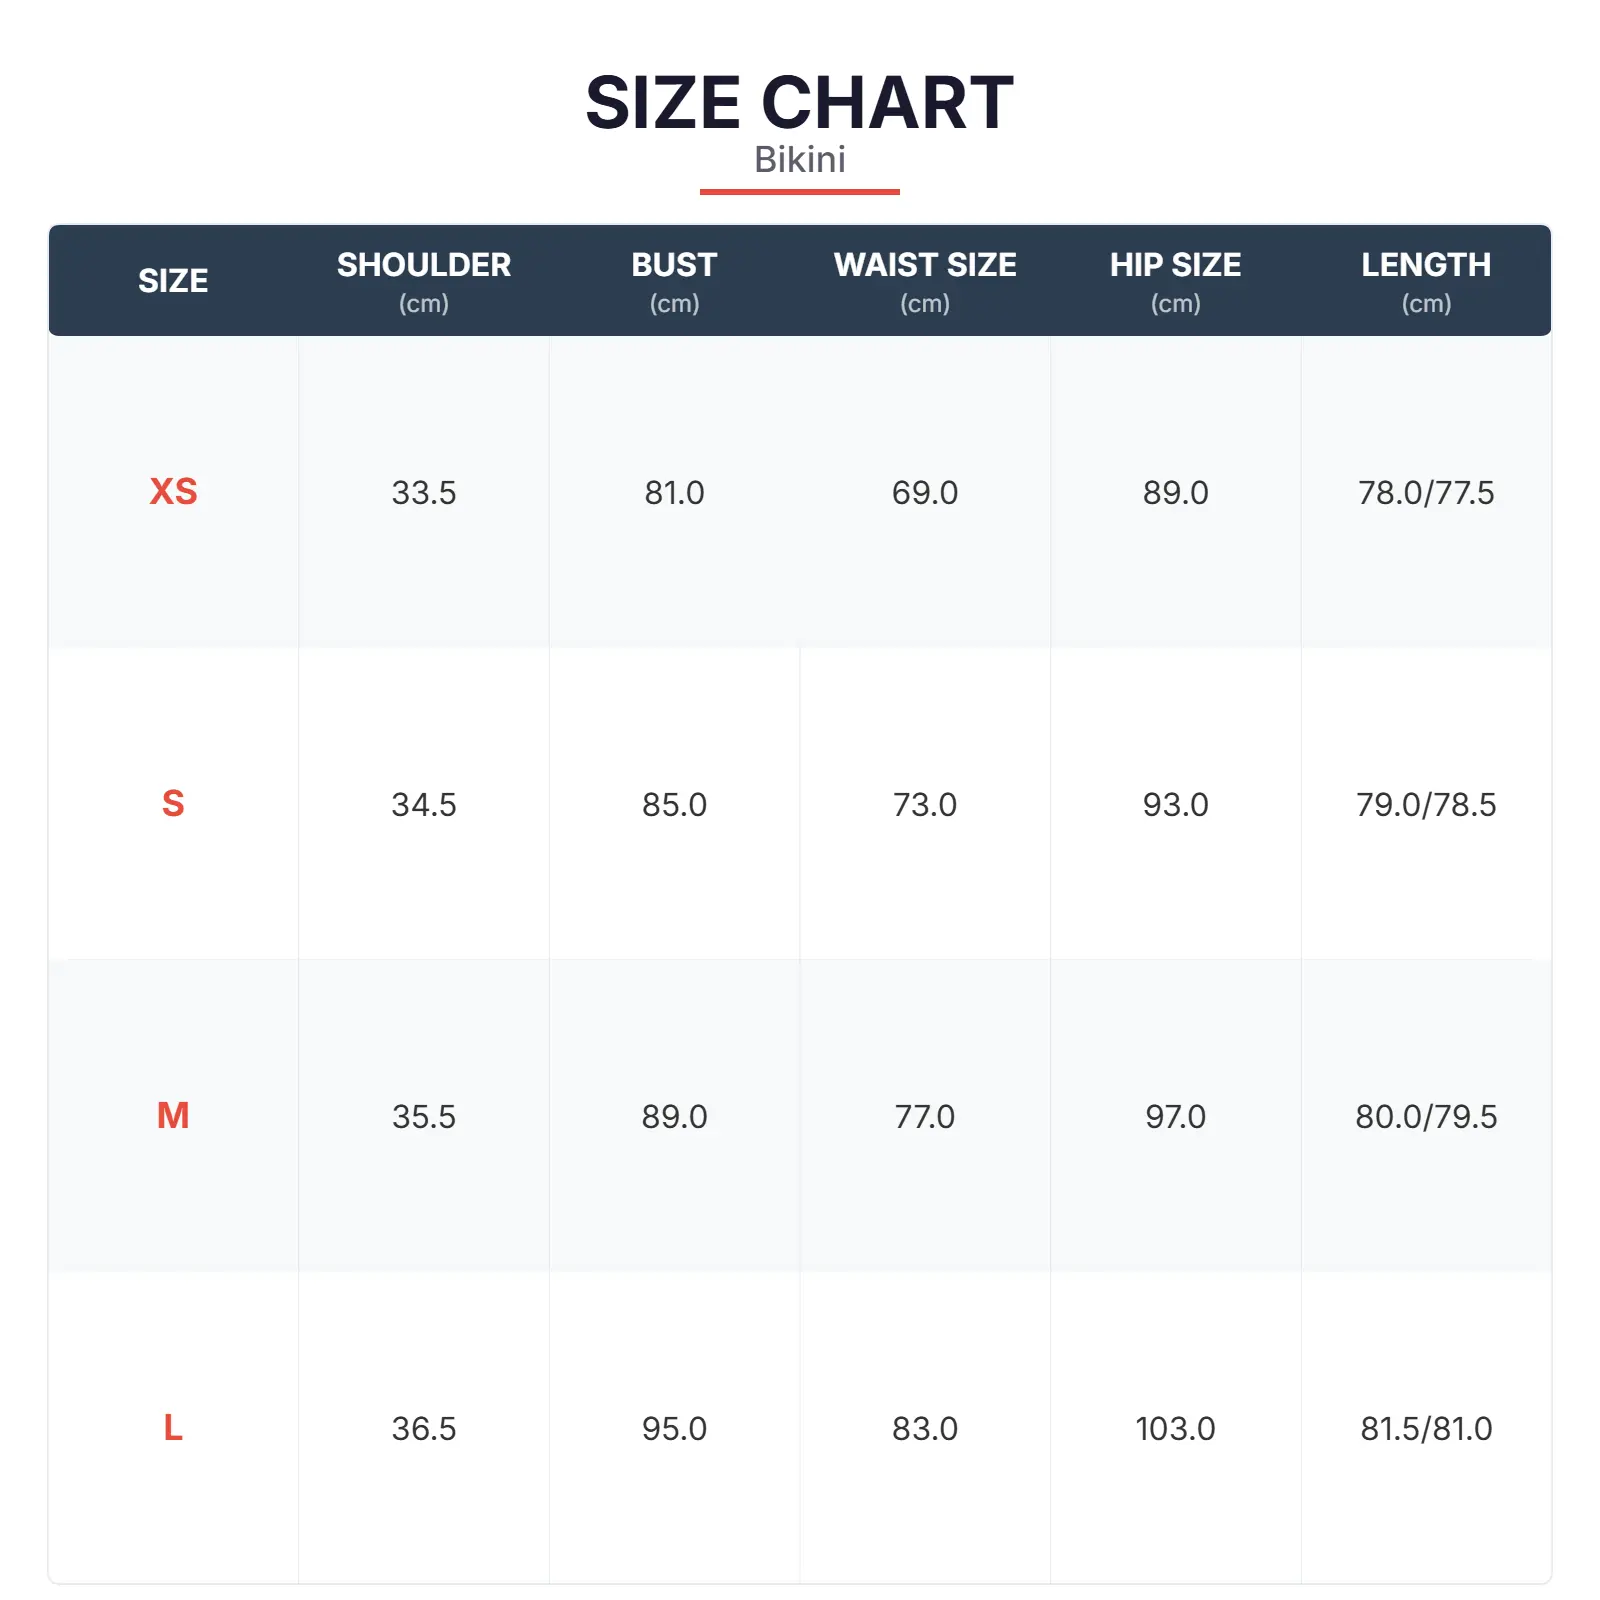This screenshot has height=1600, width=1600.
Task: Click the SIZE CHART title
Action: tap(799, 103)
